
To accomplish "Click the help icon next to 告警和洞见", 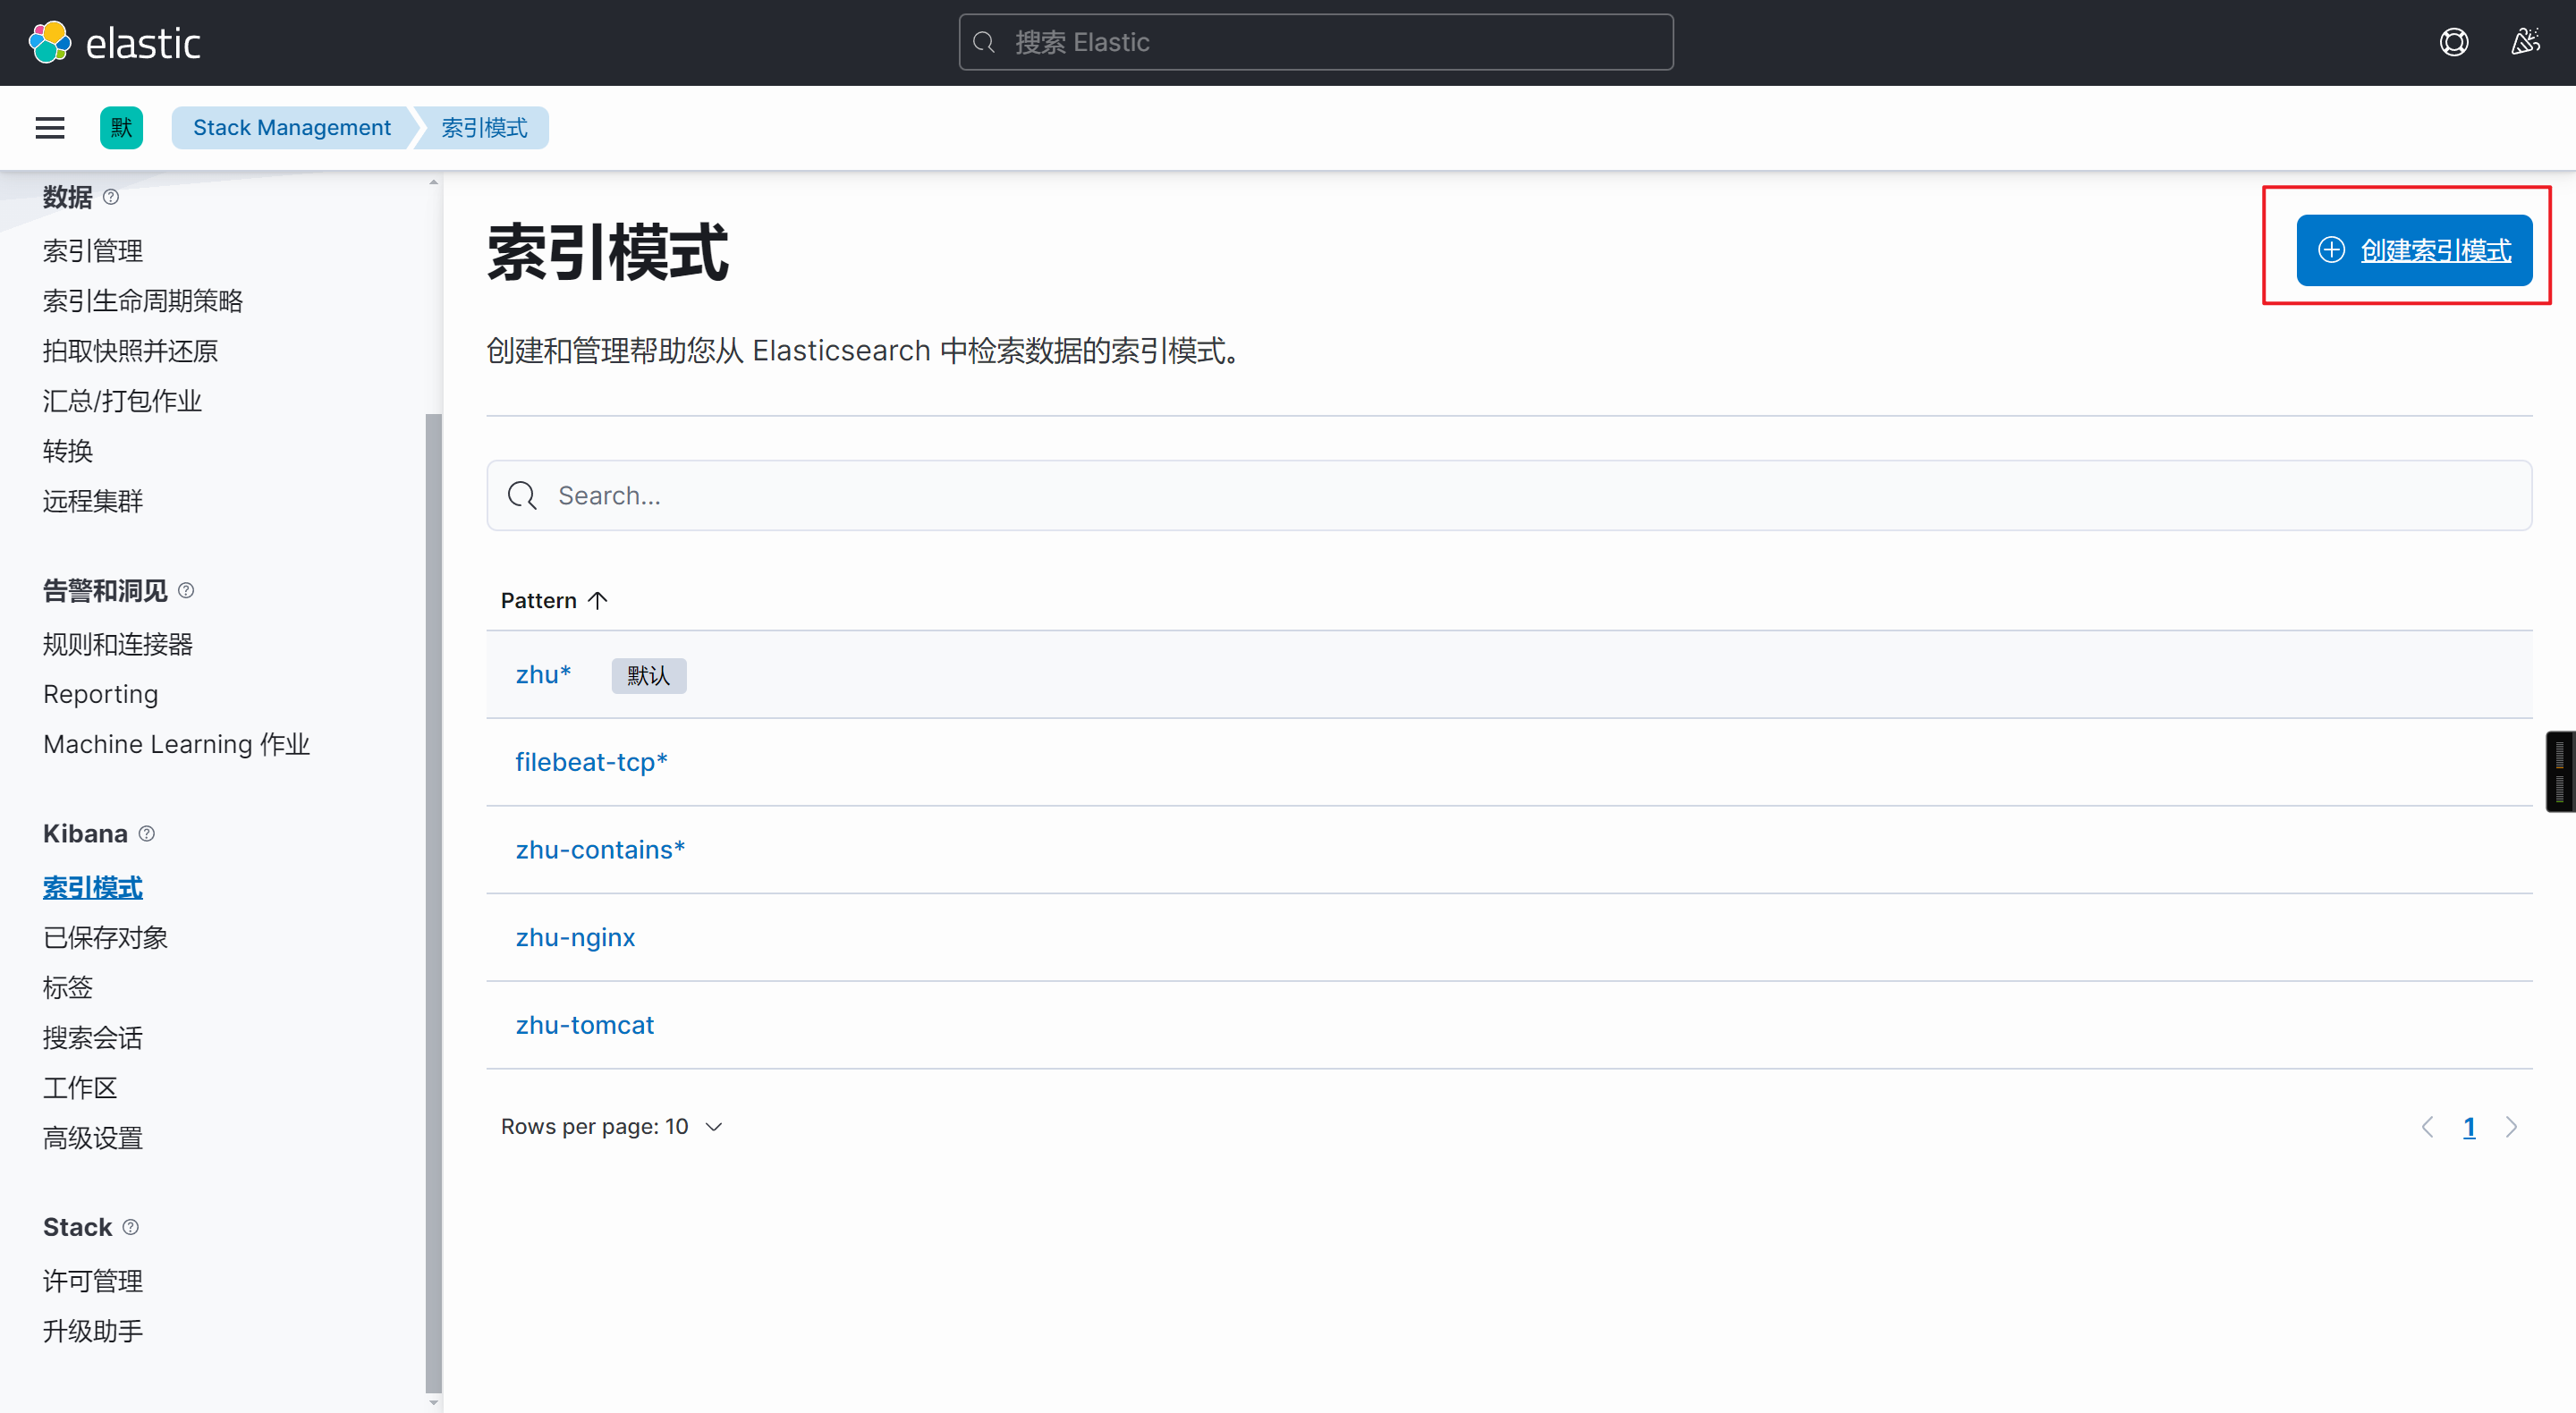I will [x=186, y=590].
